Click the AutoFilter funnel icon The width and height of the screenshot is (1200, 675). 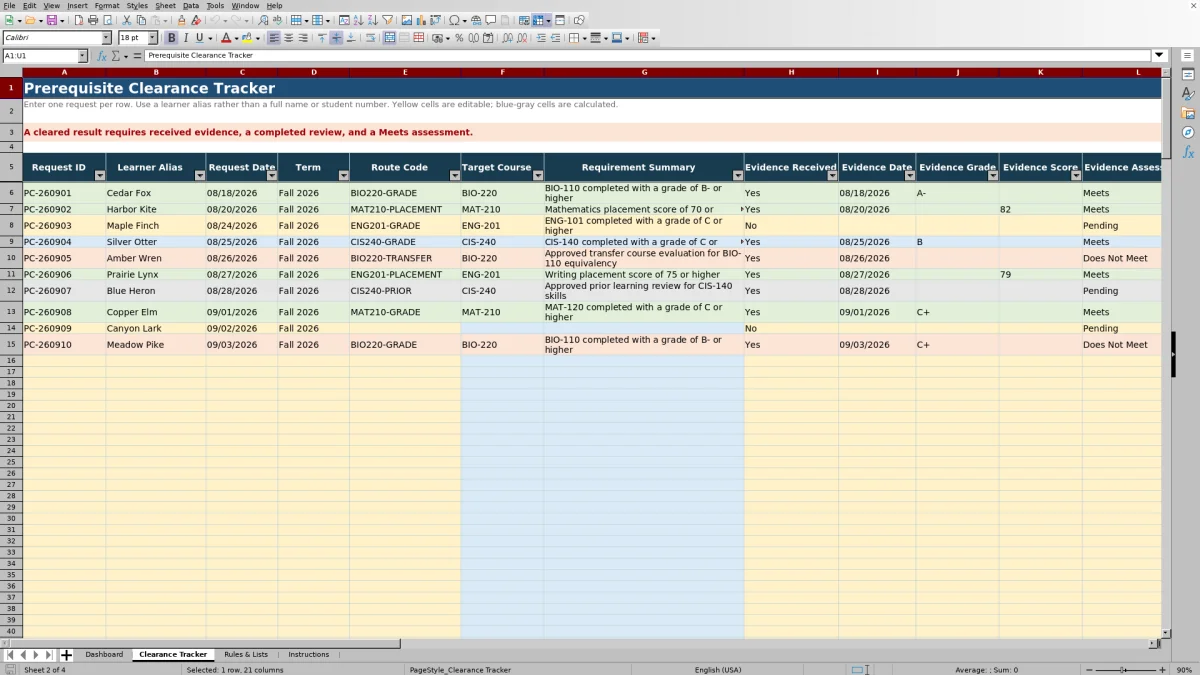point(387,20)
